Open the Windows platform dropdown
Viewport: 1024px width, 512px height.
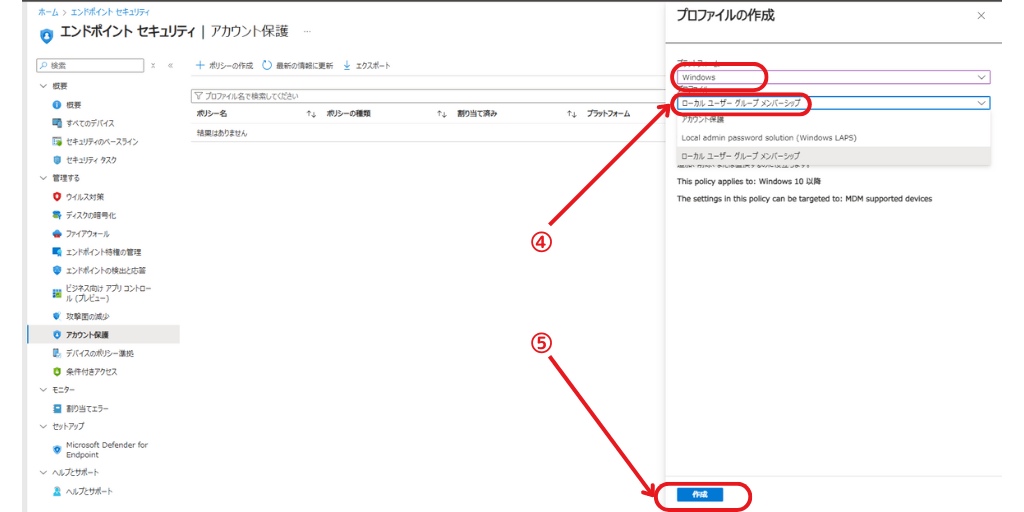(833, 77)
